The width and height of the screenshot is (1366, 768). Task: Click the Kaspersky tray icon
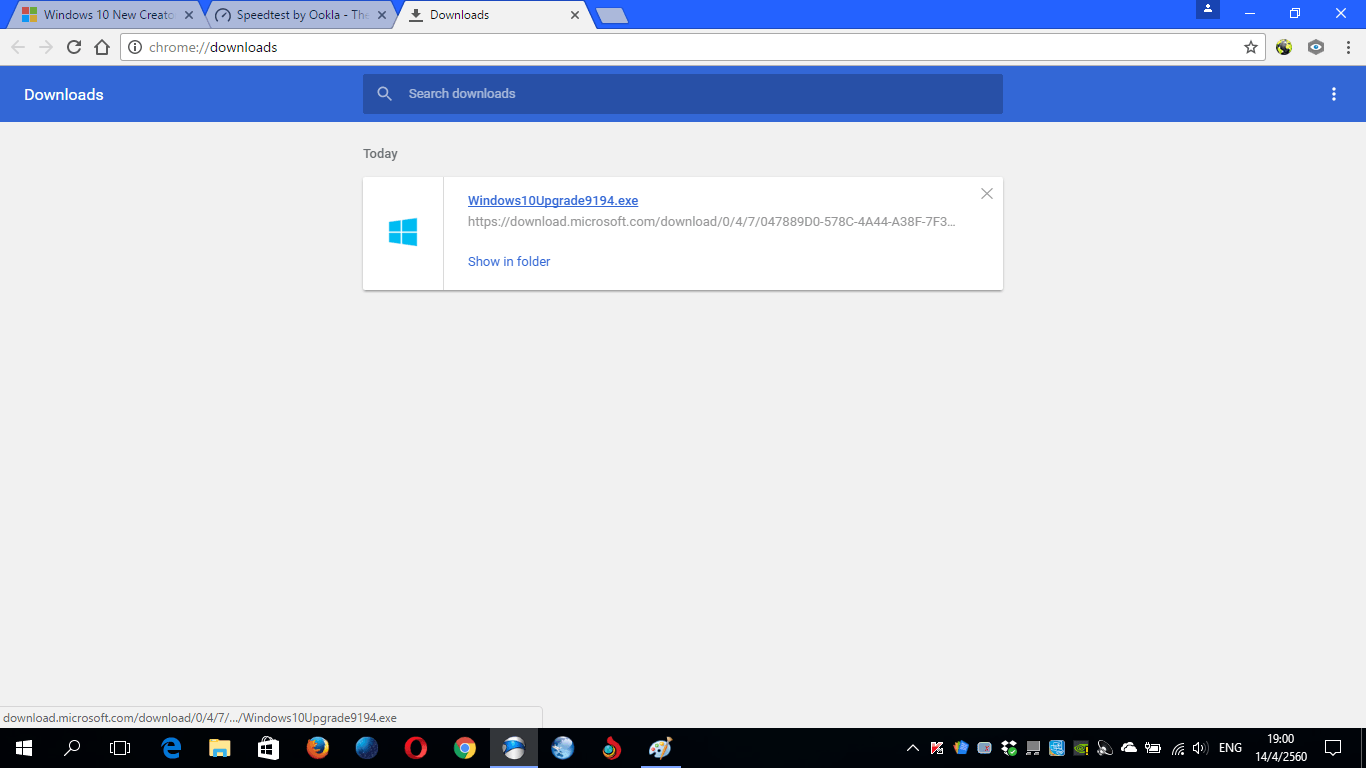coord(937,748)
